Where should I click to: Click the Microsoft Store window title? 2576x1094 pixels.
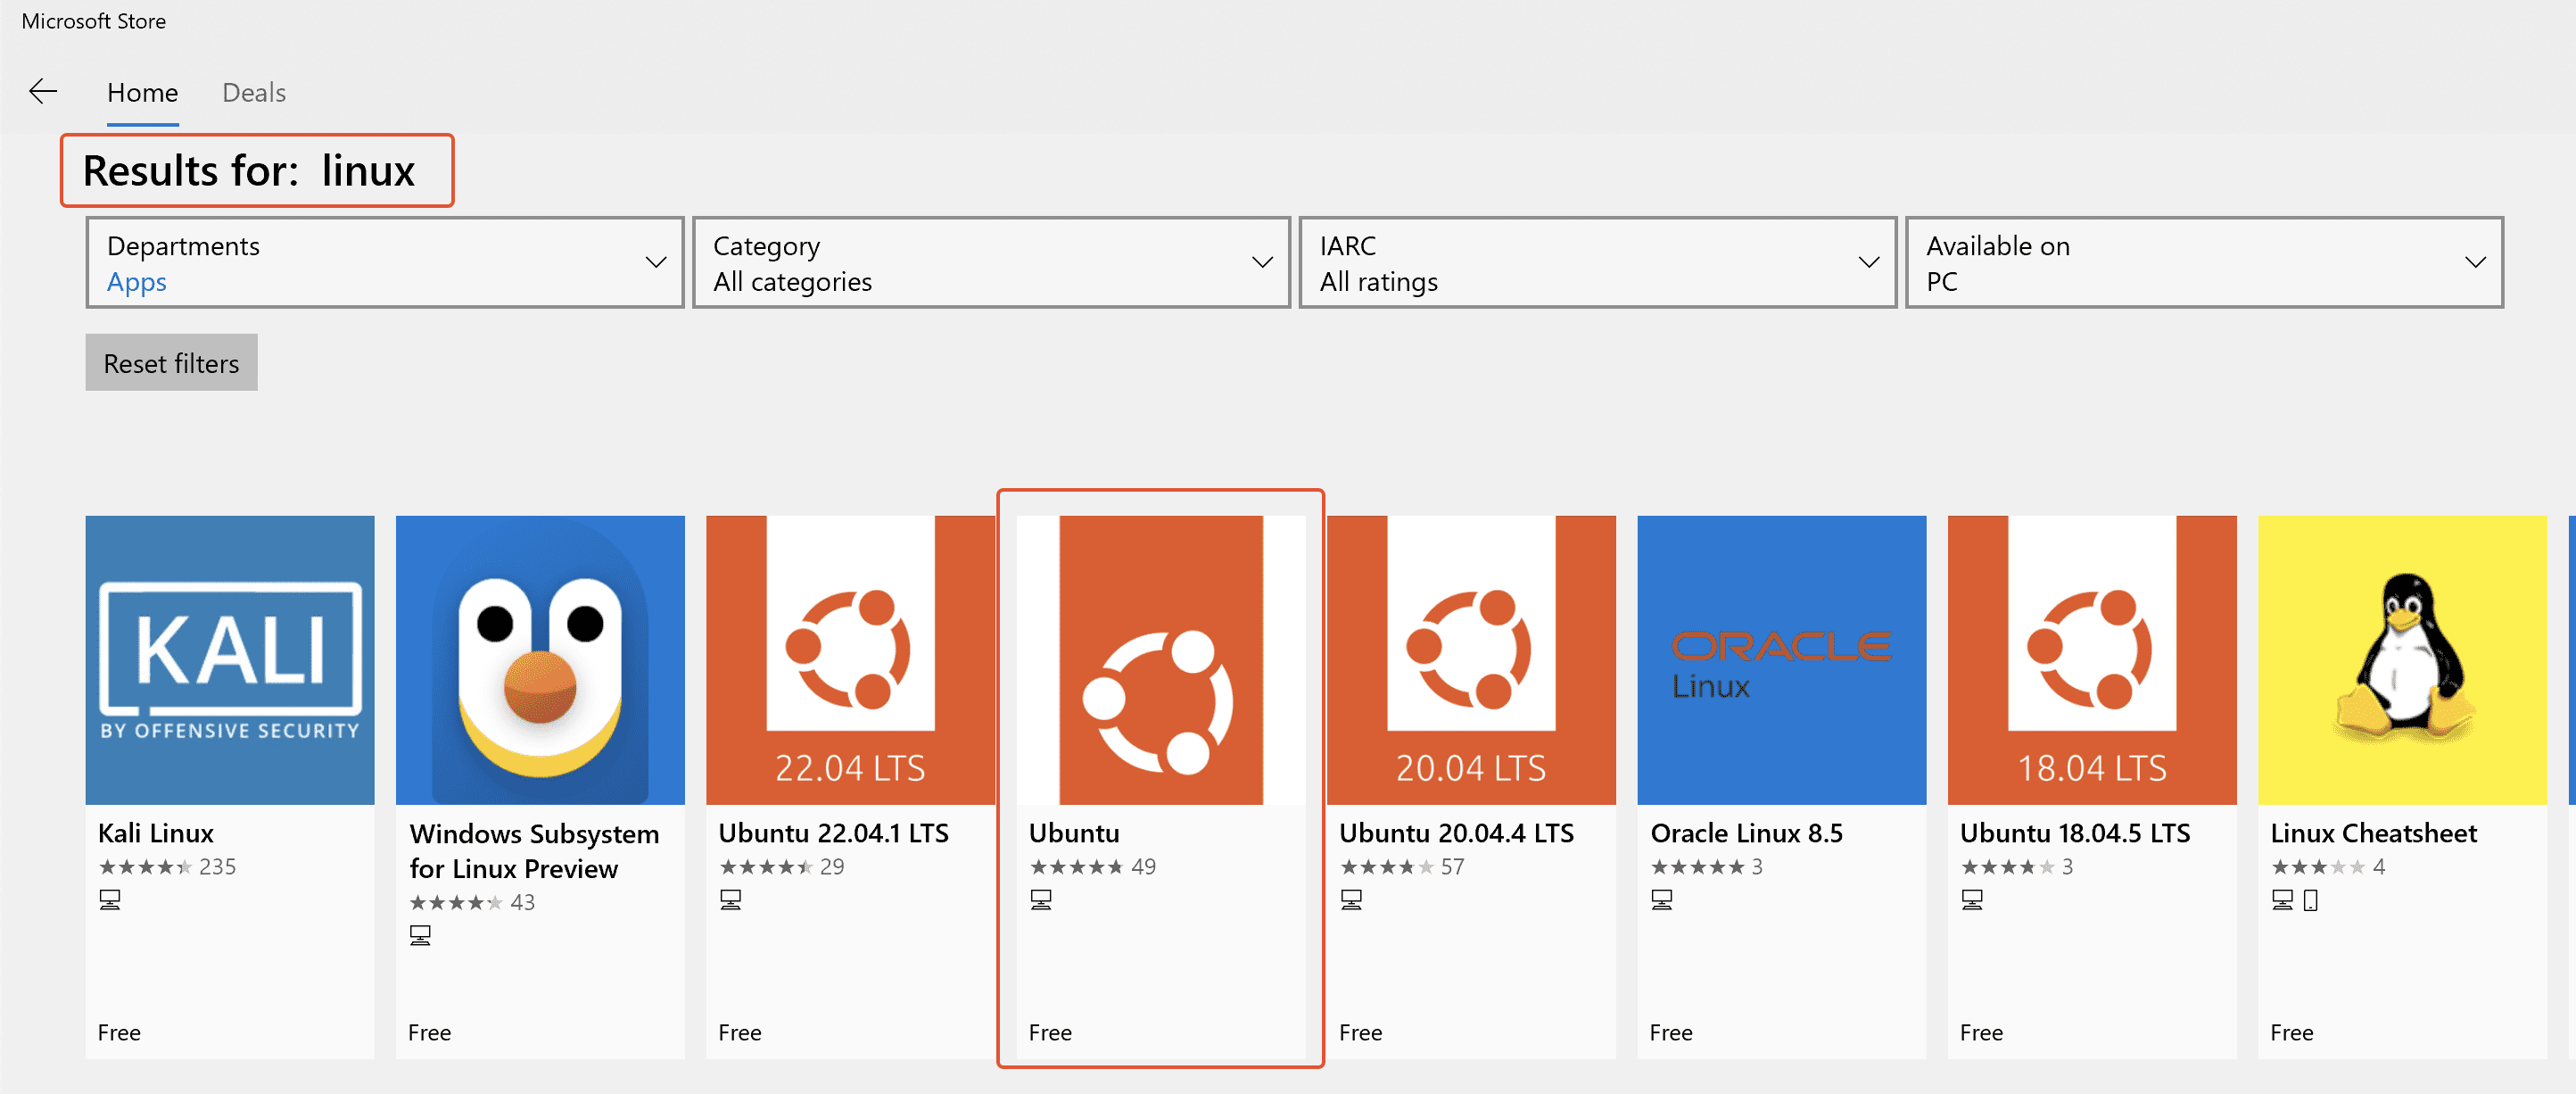click(94, 21)
